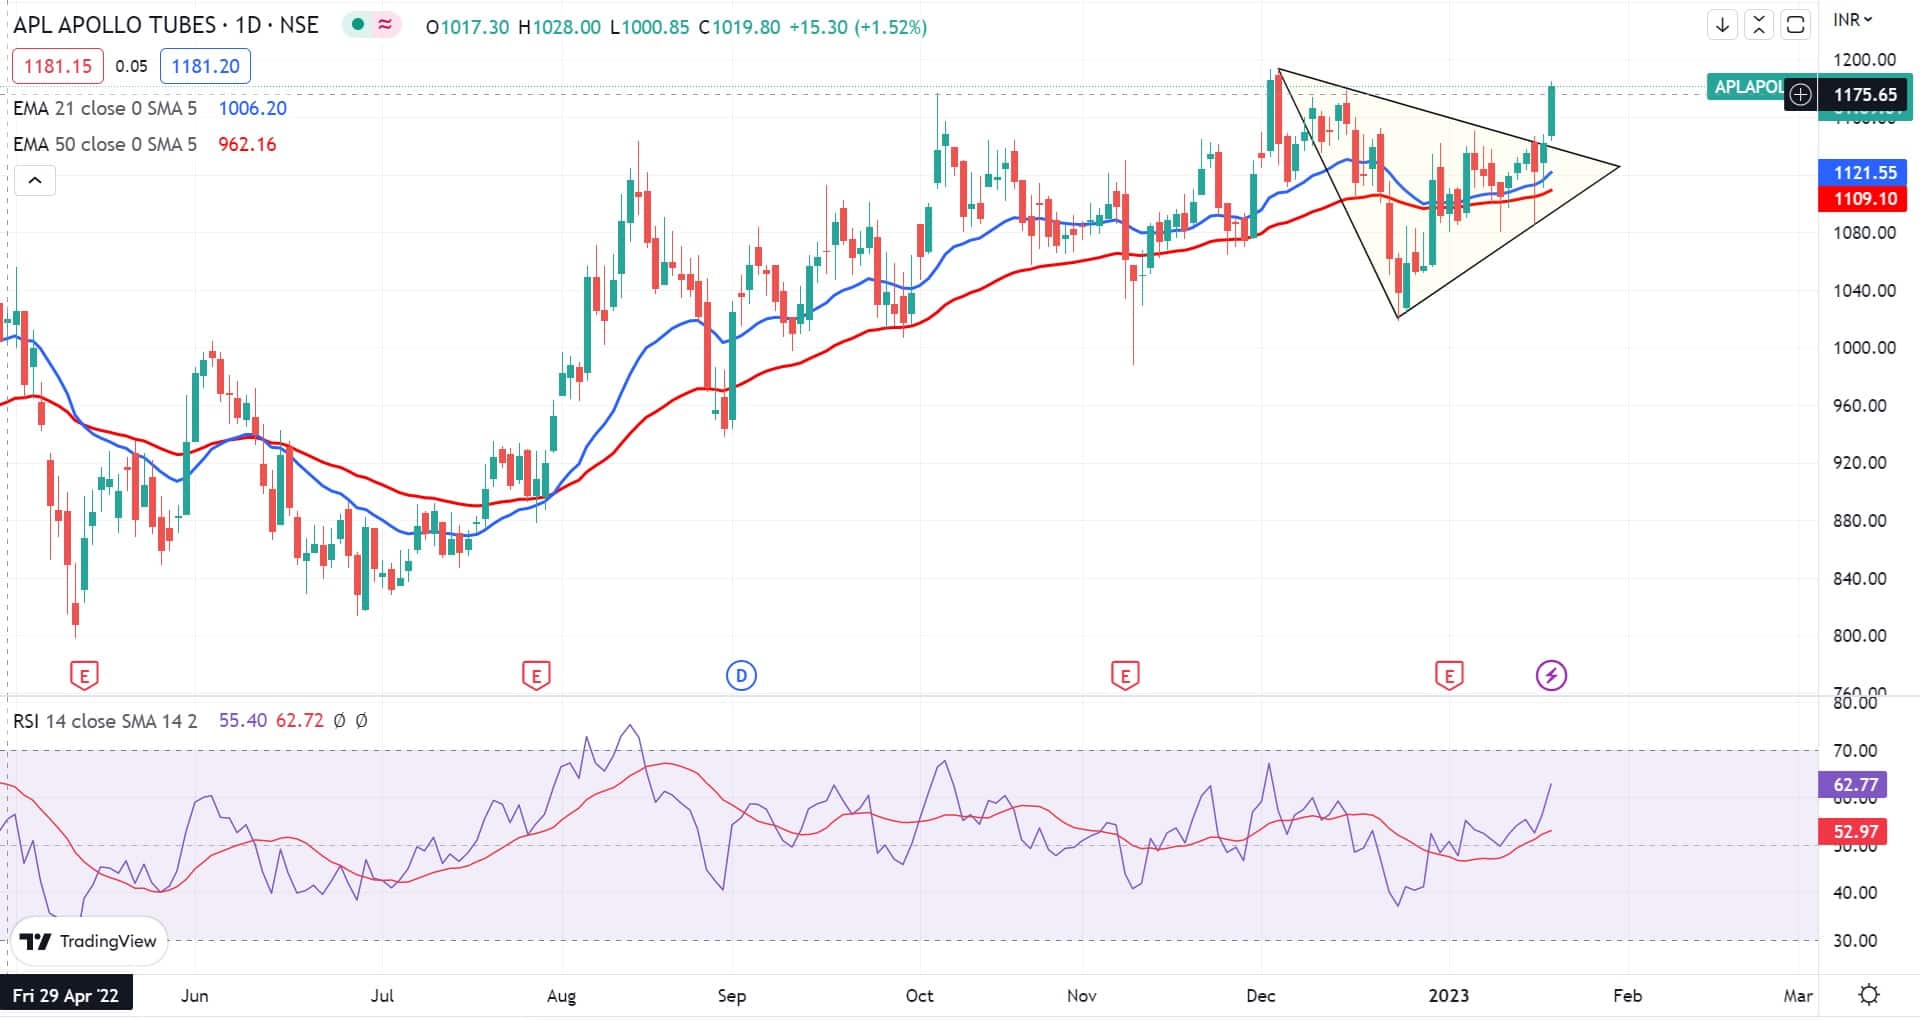Click the red 1181.15 sell price button
This screenshot has height=1020, width=1920.
57,66
